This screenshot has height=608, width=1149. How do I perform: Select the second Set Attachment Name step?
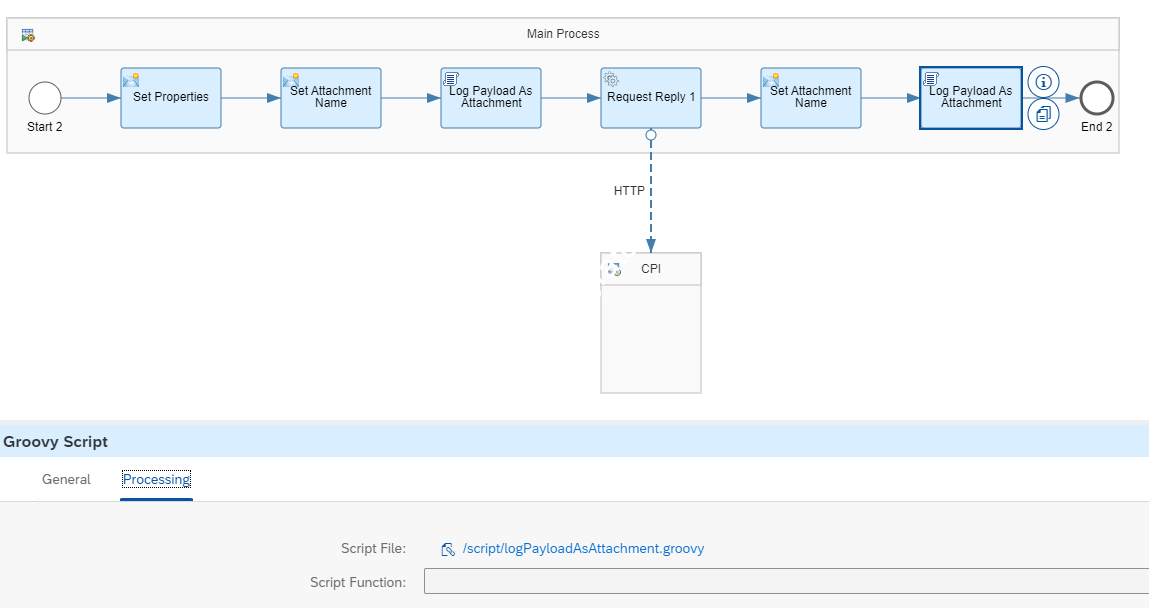tap(811, 98)
